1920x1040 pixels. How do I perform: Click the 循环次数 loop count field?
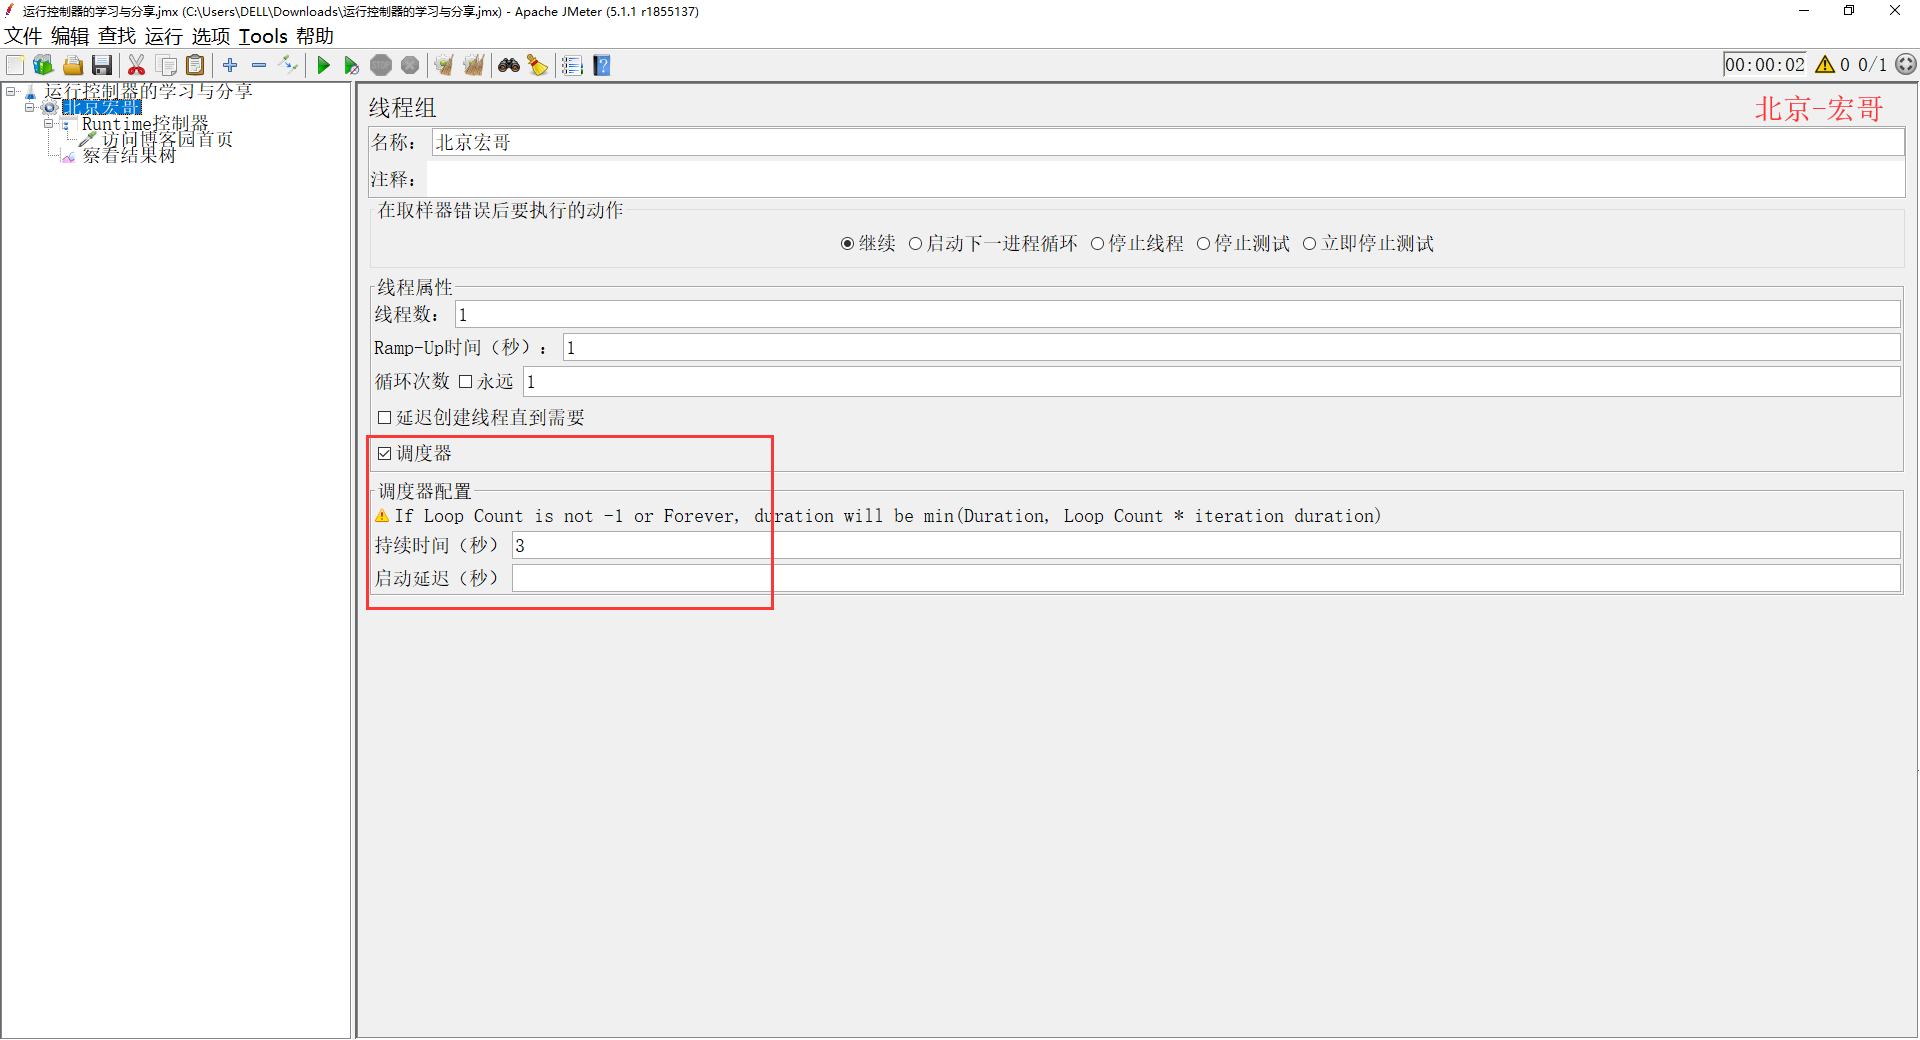point(1212,381)
